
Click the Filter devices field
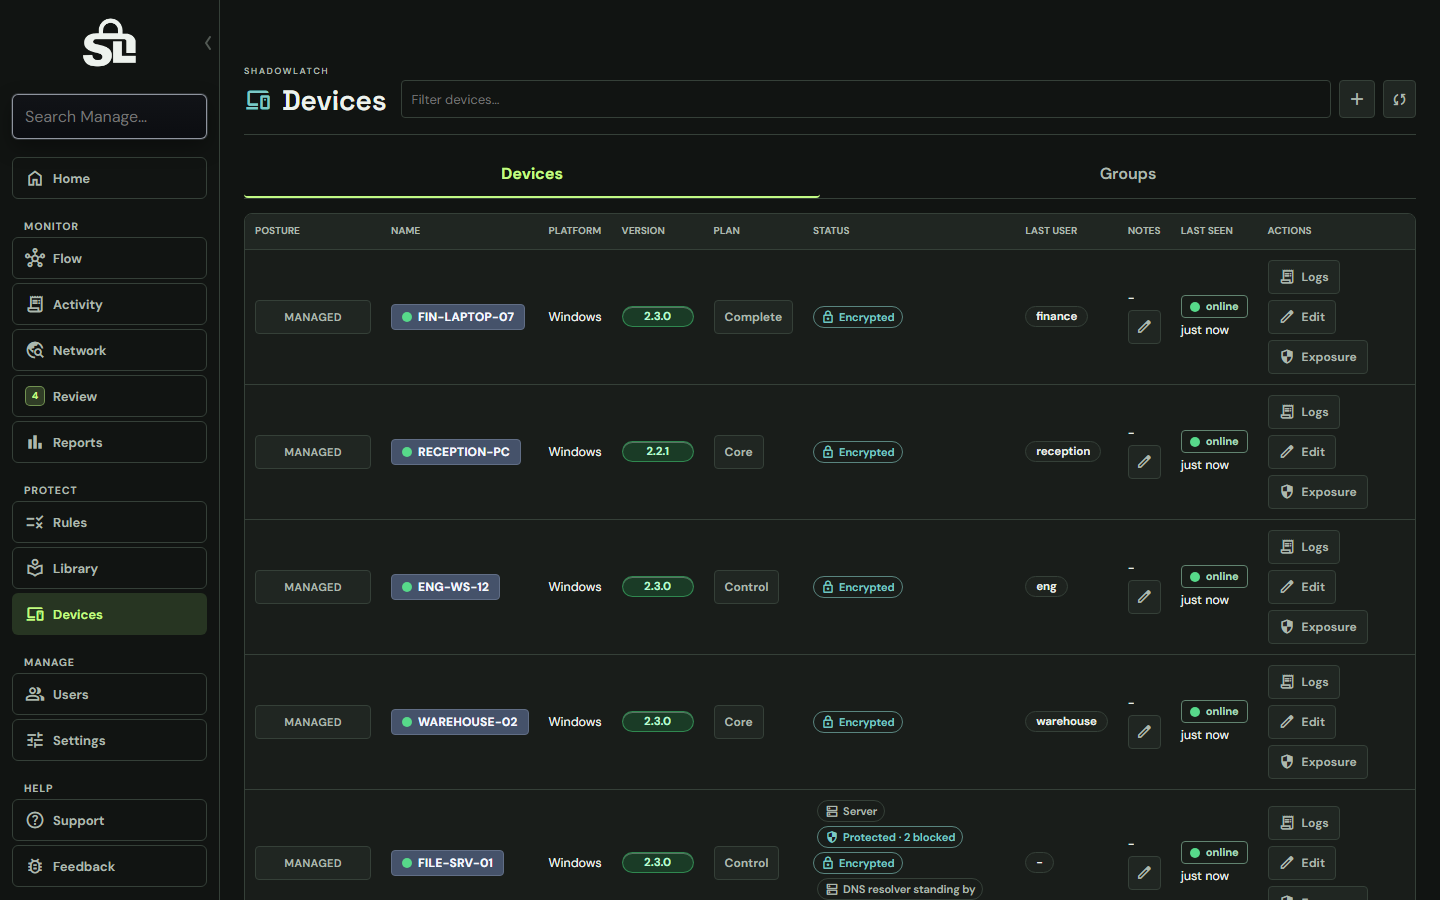click(865, 99)
